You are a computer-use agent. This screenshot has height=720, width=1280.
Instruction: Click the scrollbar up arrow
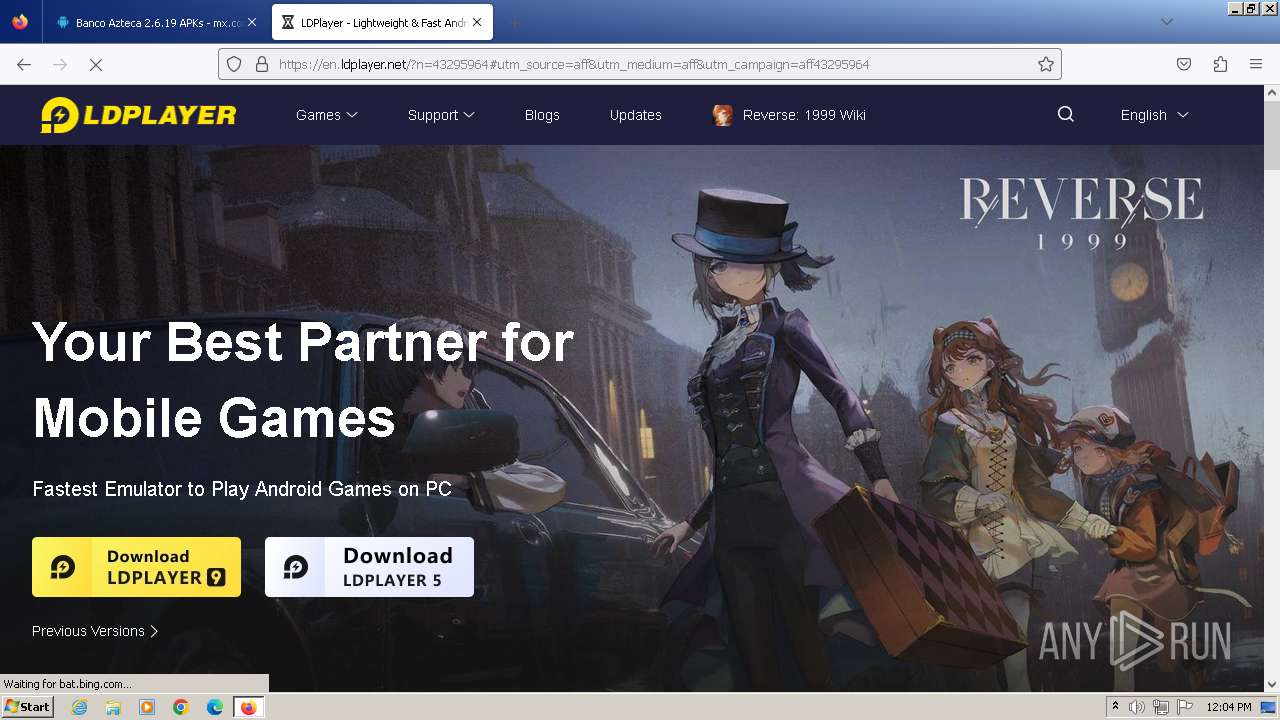(1272, 93)
